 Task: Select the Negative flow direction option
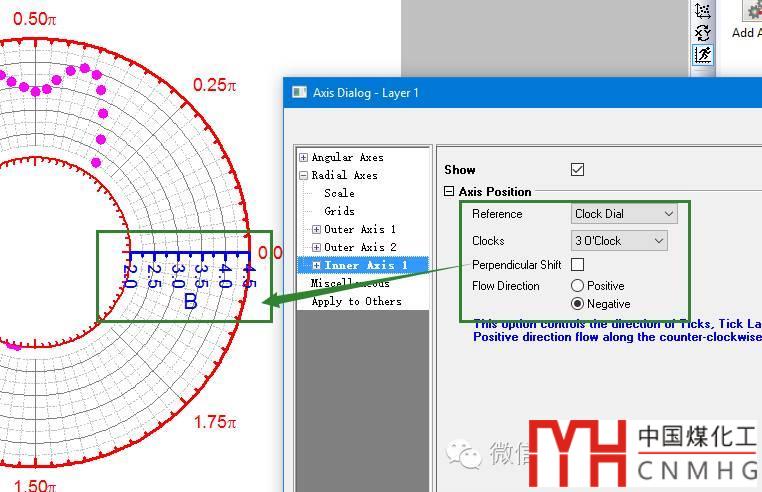tap(578, 303)
